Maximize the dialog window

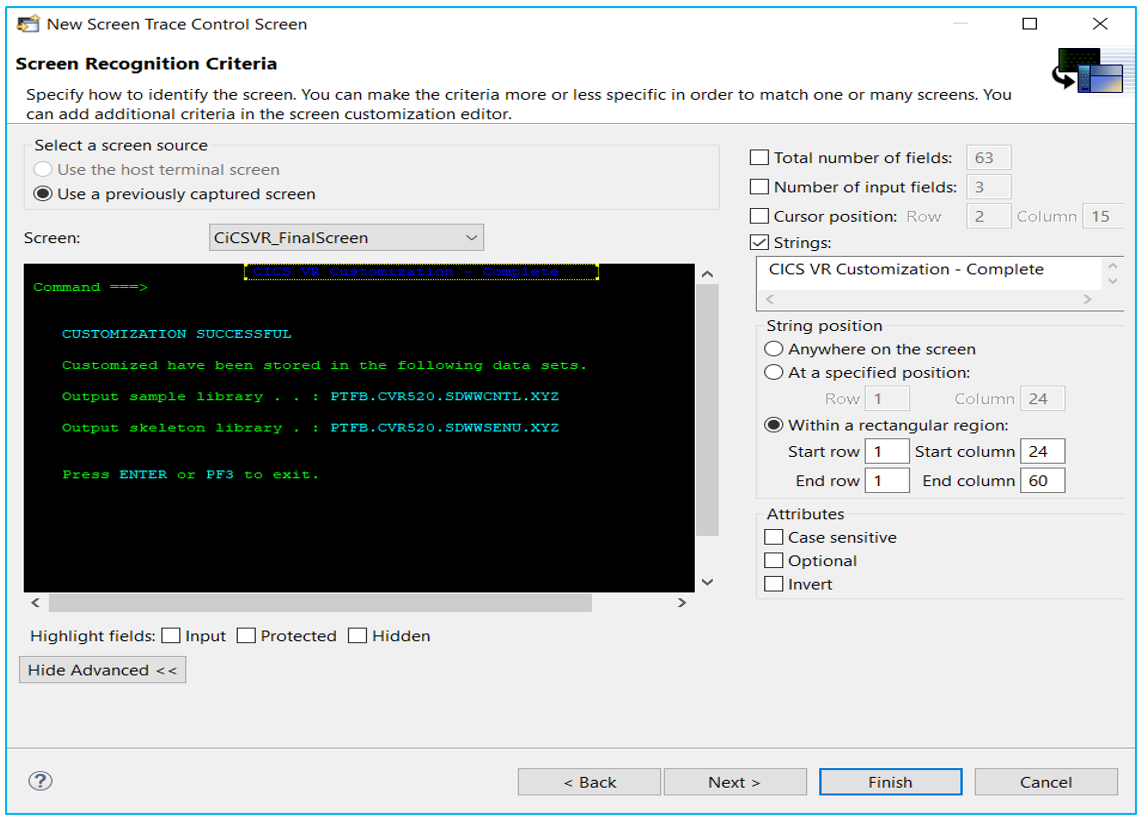click(x=1029, y=24)
